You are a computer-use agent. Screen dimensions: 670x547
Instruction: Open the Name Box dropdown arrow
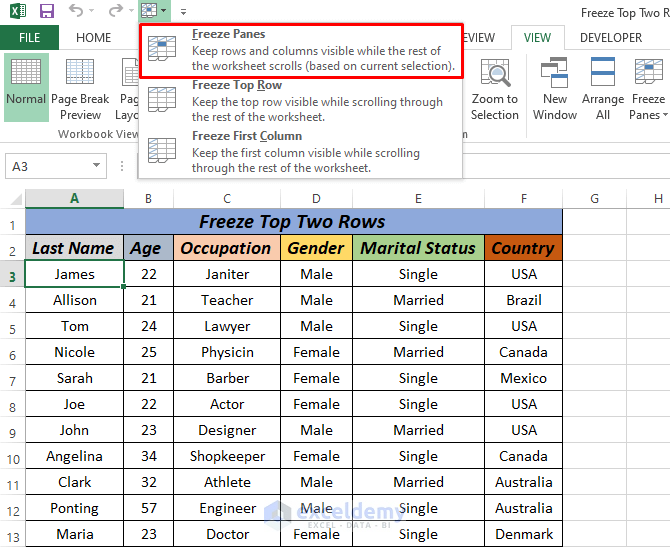click(x=97, y=165)
